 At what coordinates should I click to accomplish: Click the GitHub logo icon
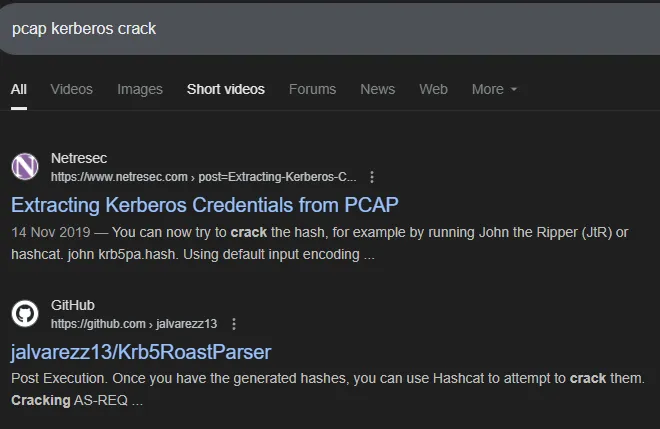pos(25,314)
